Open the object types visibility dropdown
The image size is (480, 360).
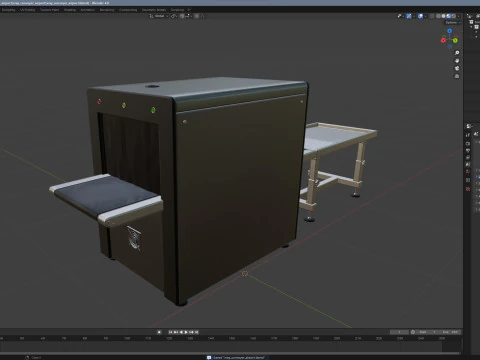point(401,16)
